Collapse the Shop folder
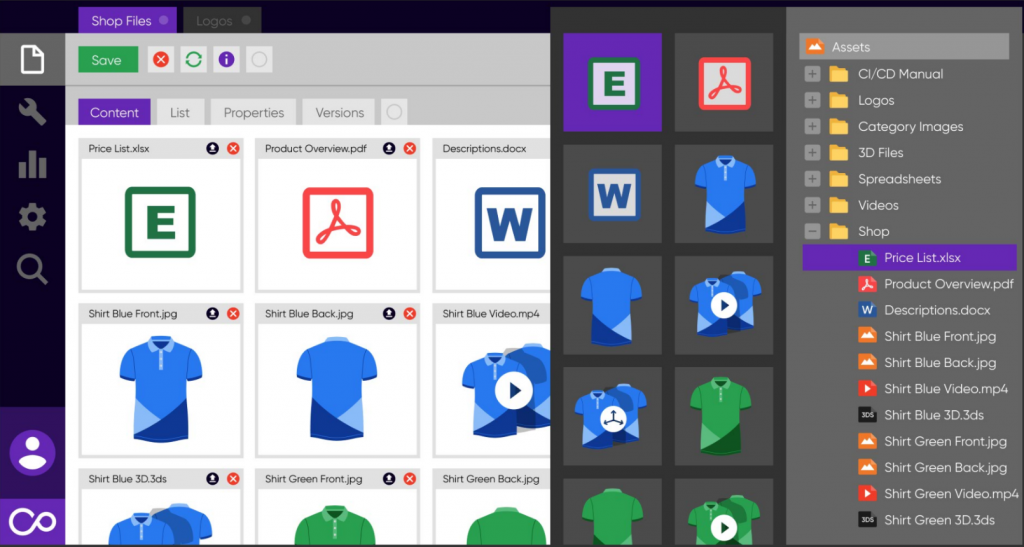 812,231
